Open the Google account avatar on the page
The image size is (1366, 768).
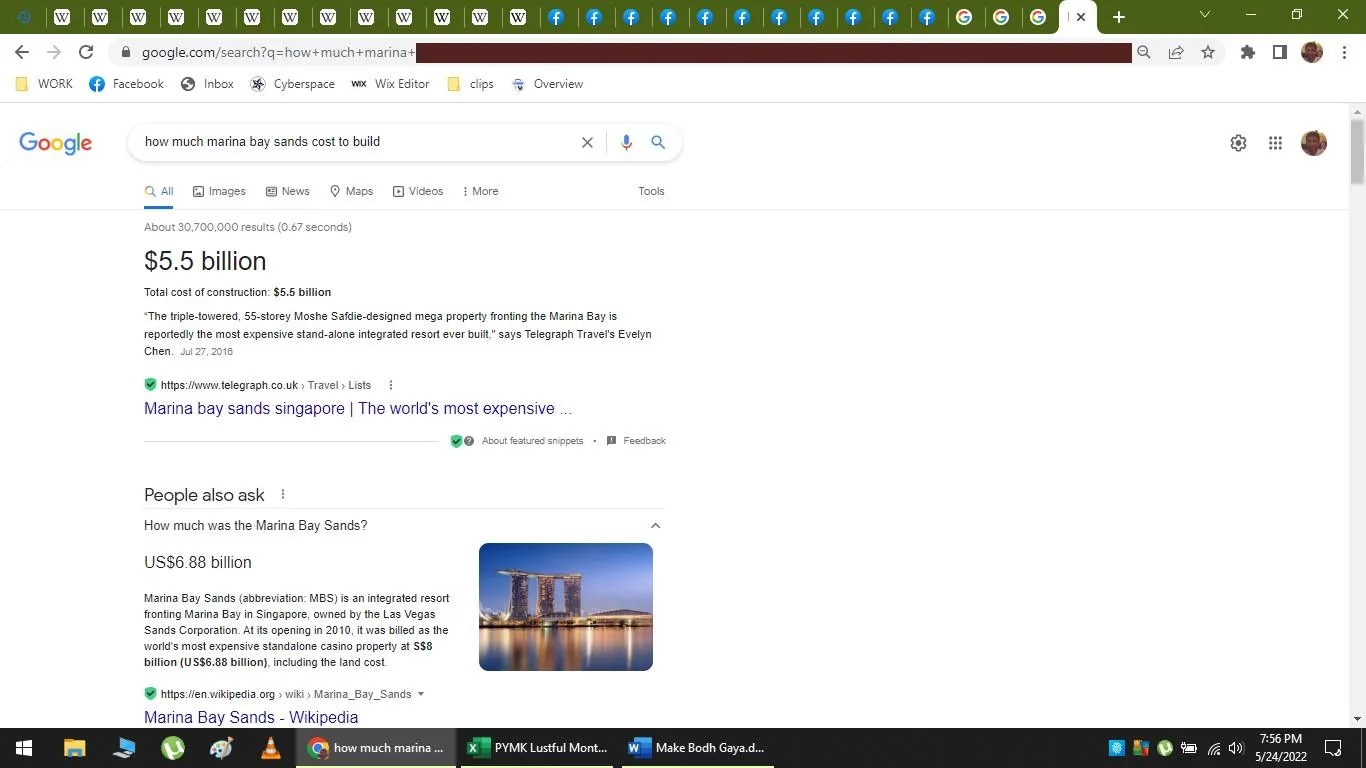1314,143
